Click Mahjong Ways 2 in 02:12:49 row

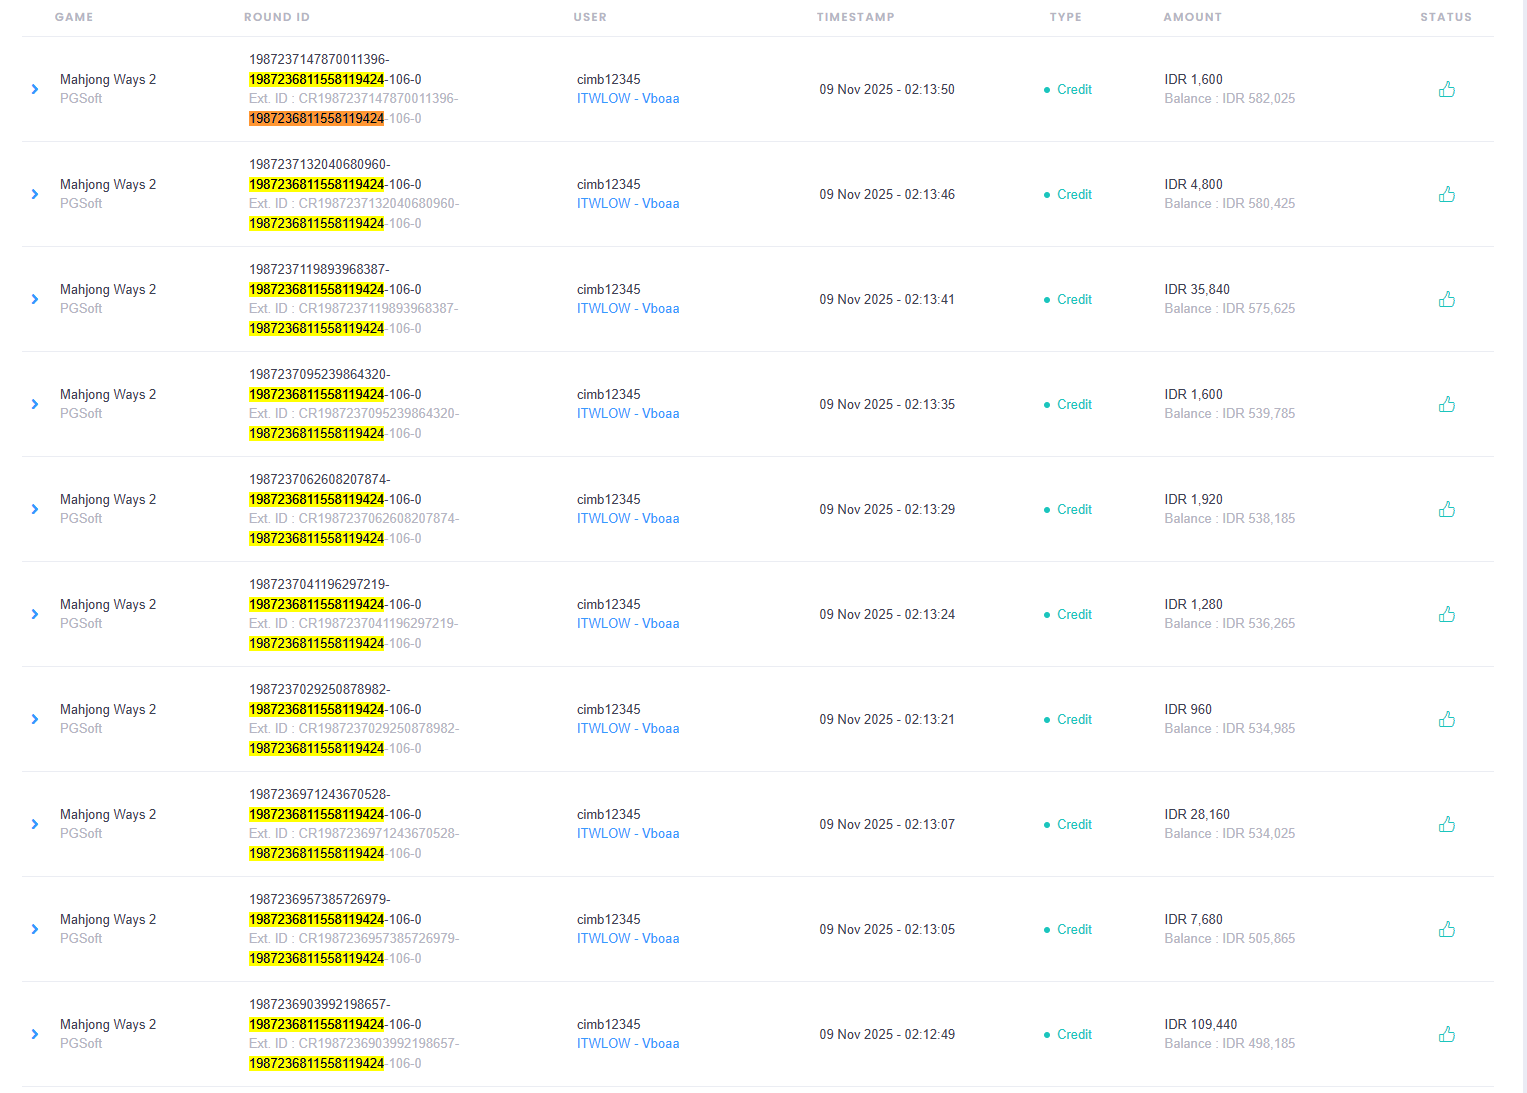[108, 1024]
